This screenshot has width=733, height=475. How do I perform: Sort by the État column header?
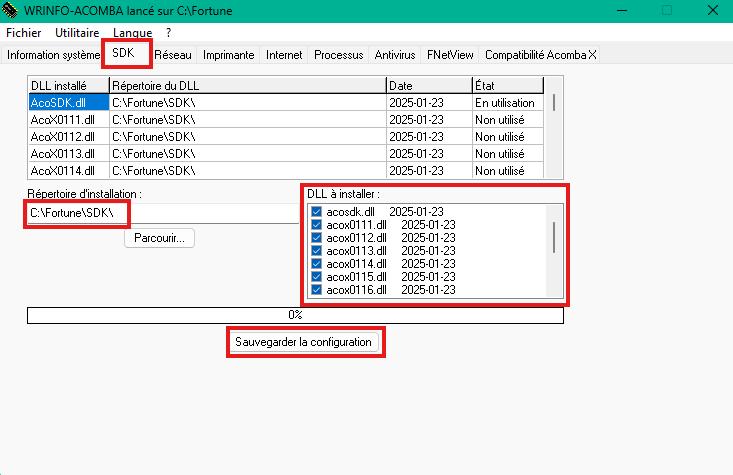tap(506, 85)
